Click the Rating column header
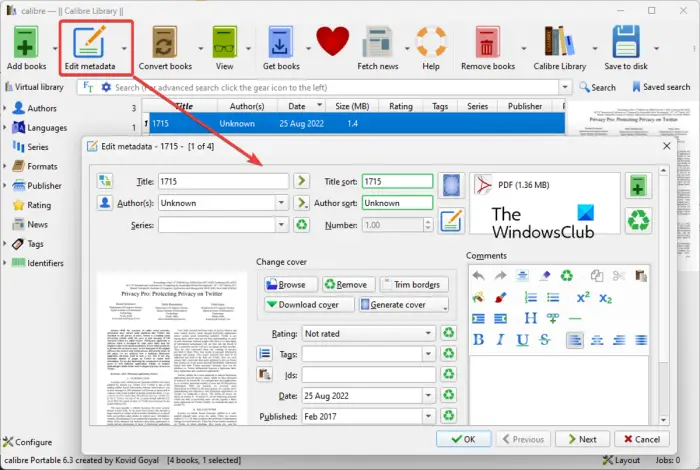Viewport: 700px width, 470px height. 401,106
